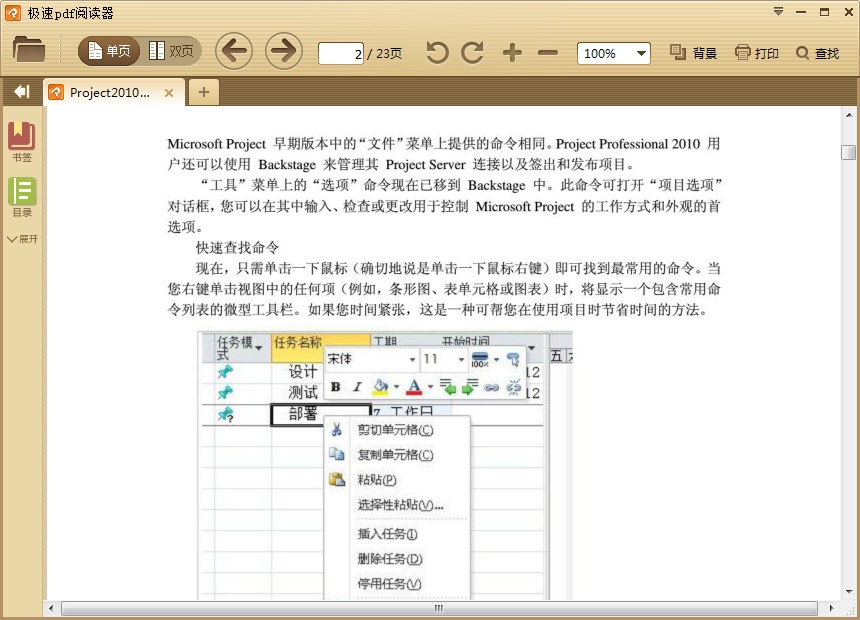Click the / 23页 total pages label
This screenshot has width=860, height=620.
click(x=384, y=53)
